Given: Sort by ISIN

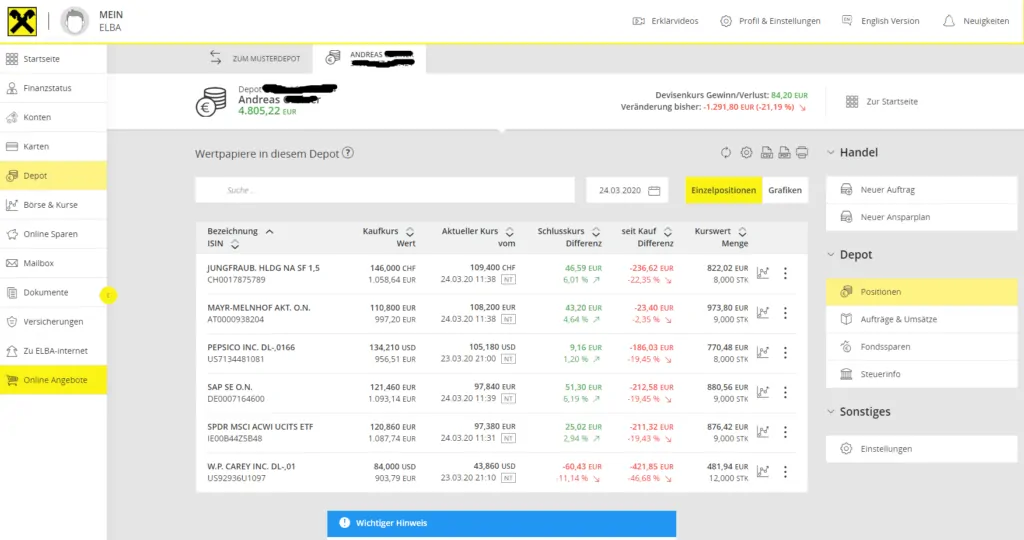Looking at the screenshot, I should [223, 244].
